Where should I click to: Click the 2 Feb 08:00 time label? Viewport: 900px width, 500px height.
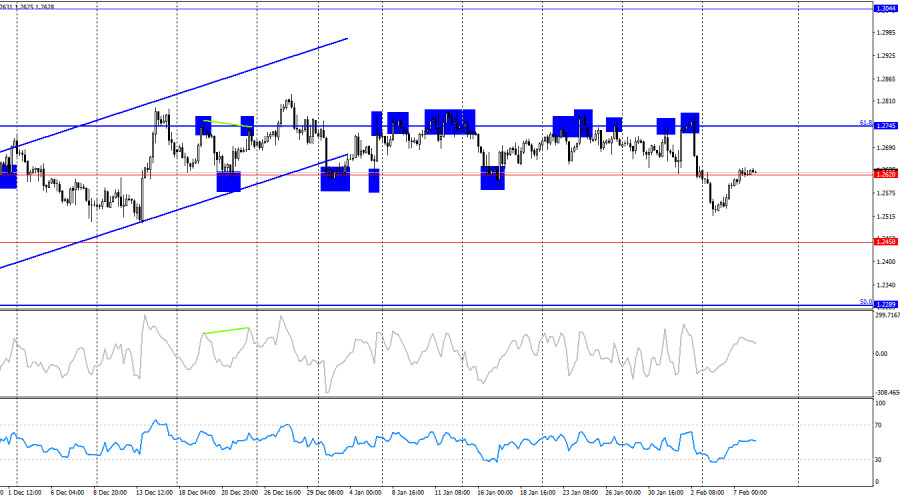coord(707,493)
